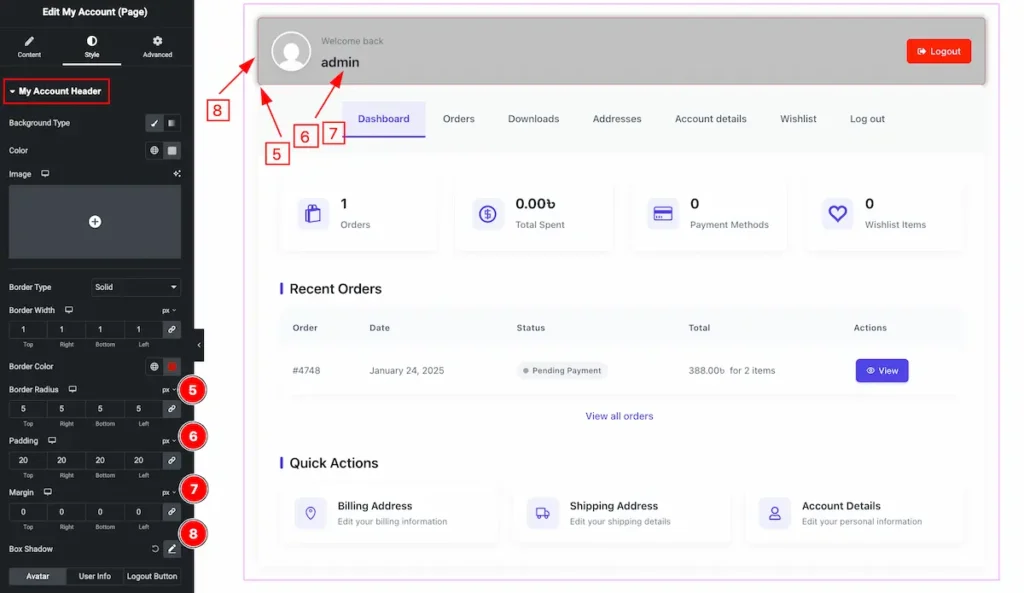Click the AI sparkle icon beside Image

pyautogui.click(x=177, y=174)
